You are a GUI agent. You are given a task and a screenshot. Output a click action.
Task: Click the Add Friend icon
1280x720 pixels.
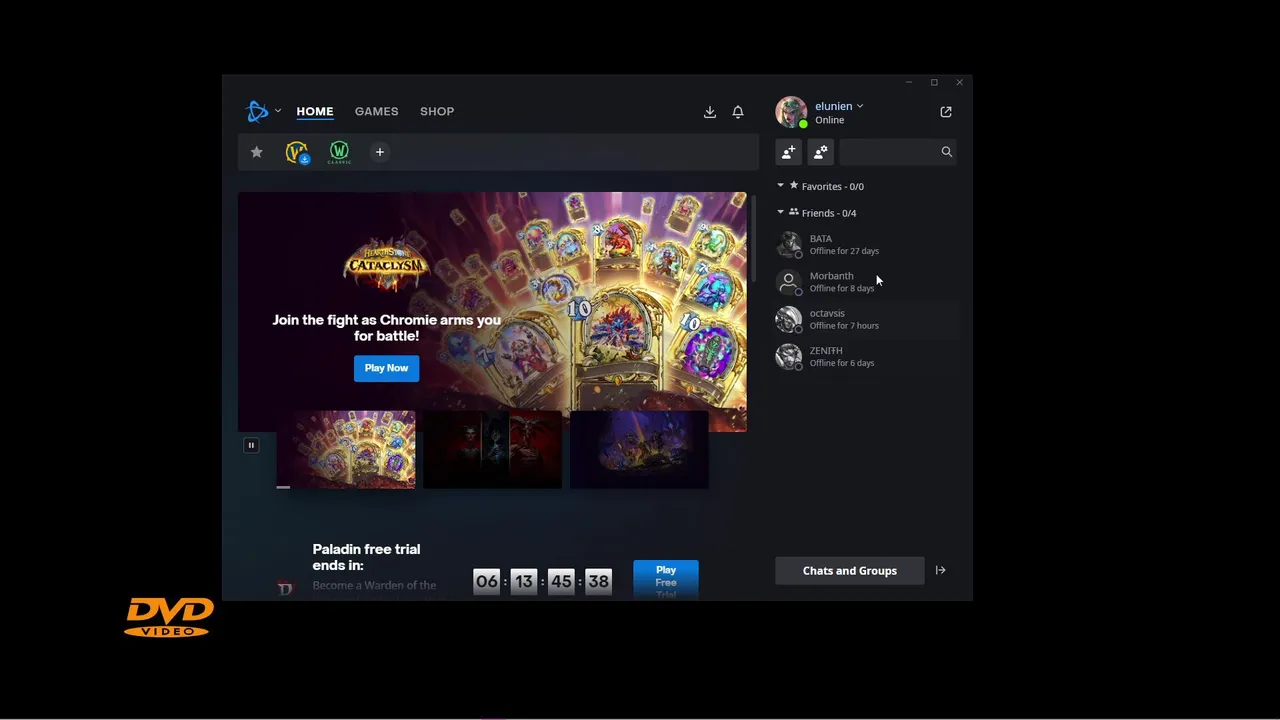788,152
